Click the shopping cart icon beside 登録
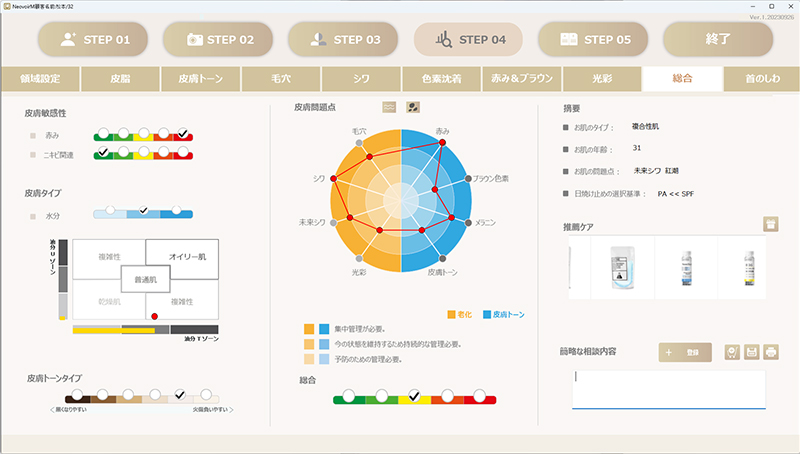The image size is (800, 454). point(733,352)
